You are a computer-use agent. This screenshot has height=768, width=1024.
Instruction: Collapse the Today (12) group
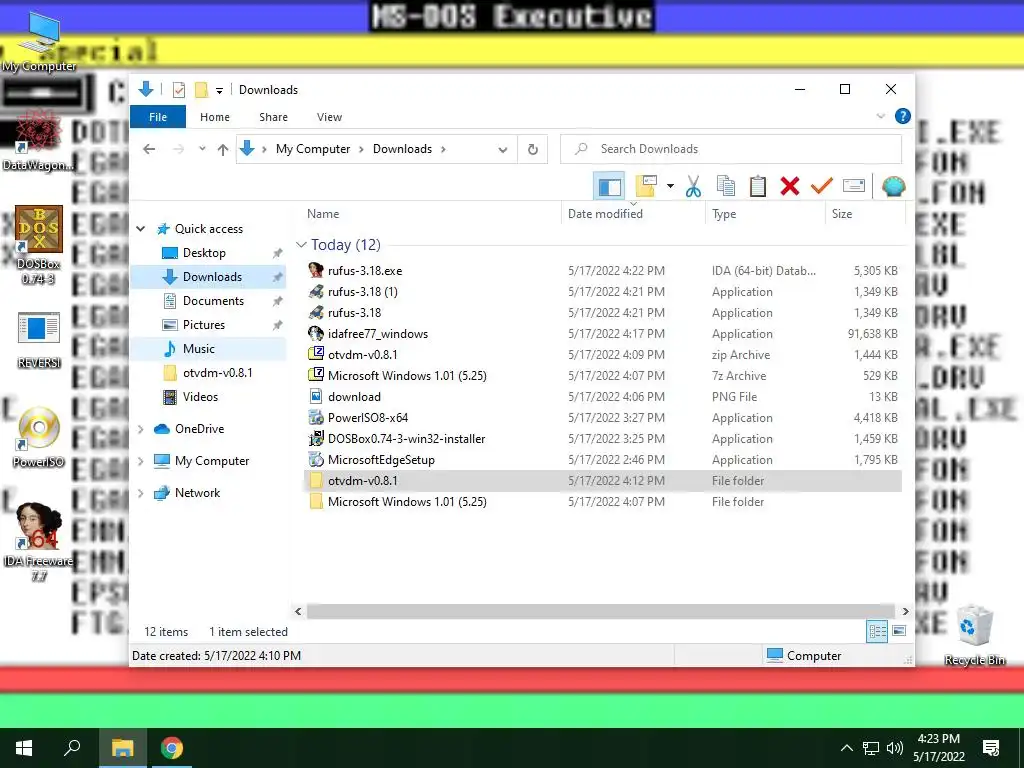point(301,245)
